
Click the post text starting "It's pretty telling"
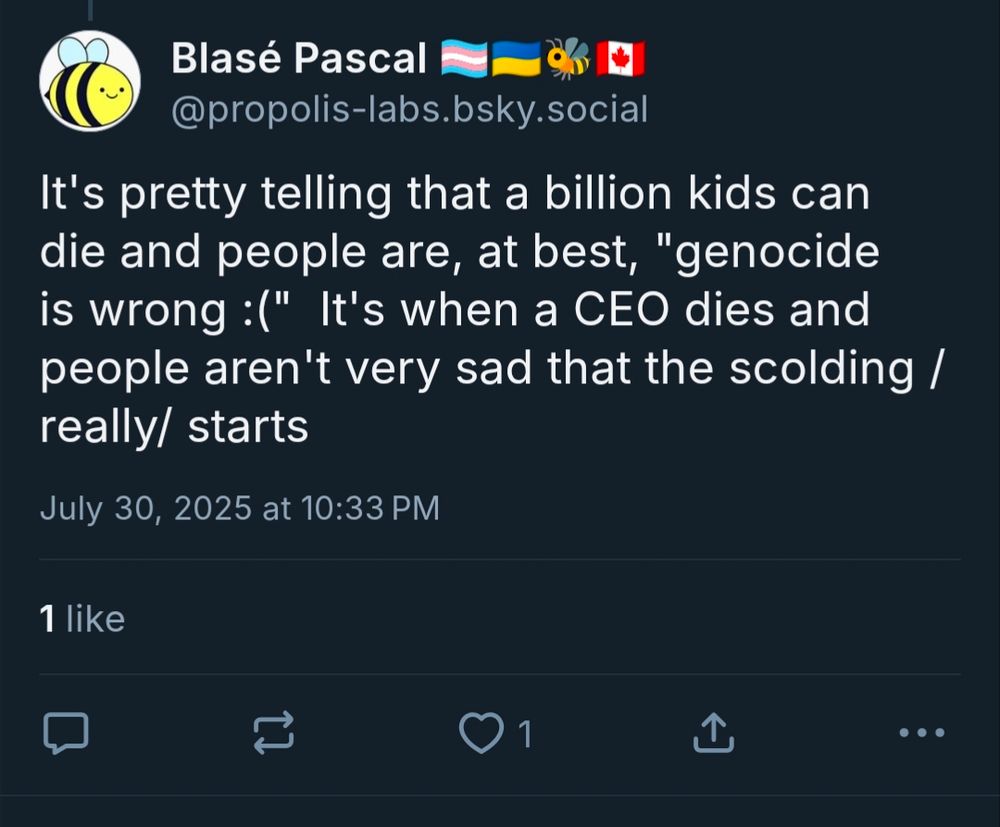tap(455, 195)
